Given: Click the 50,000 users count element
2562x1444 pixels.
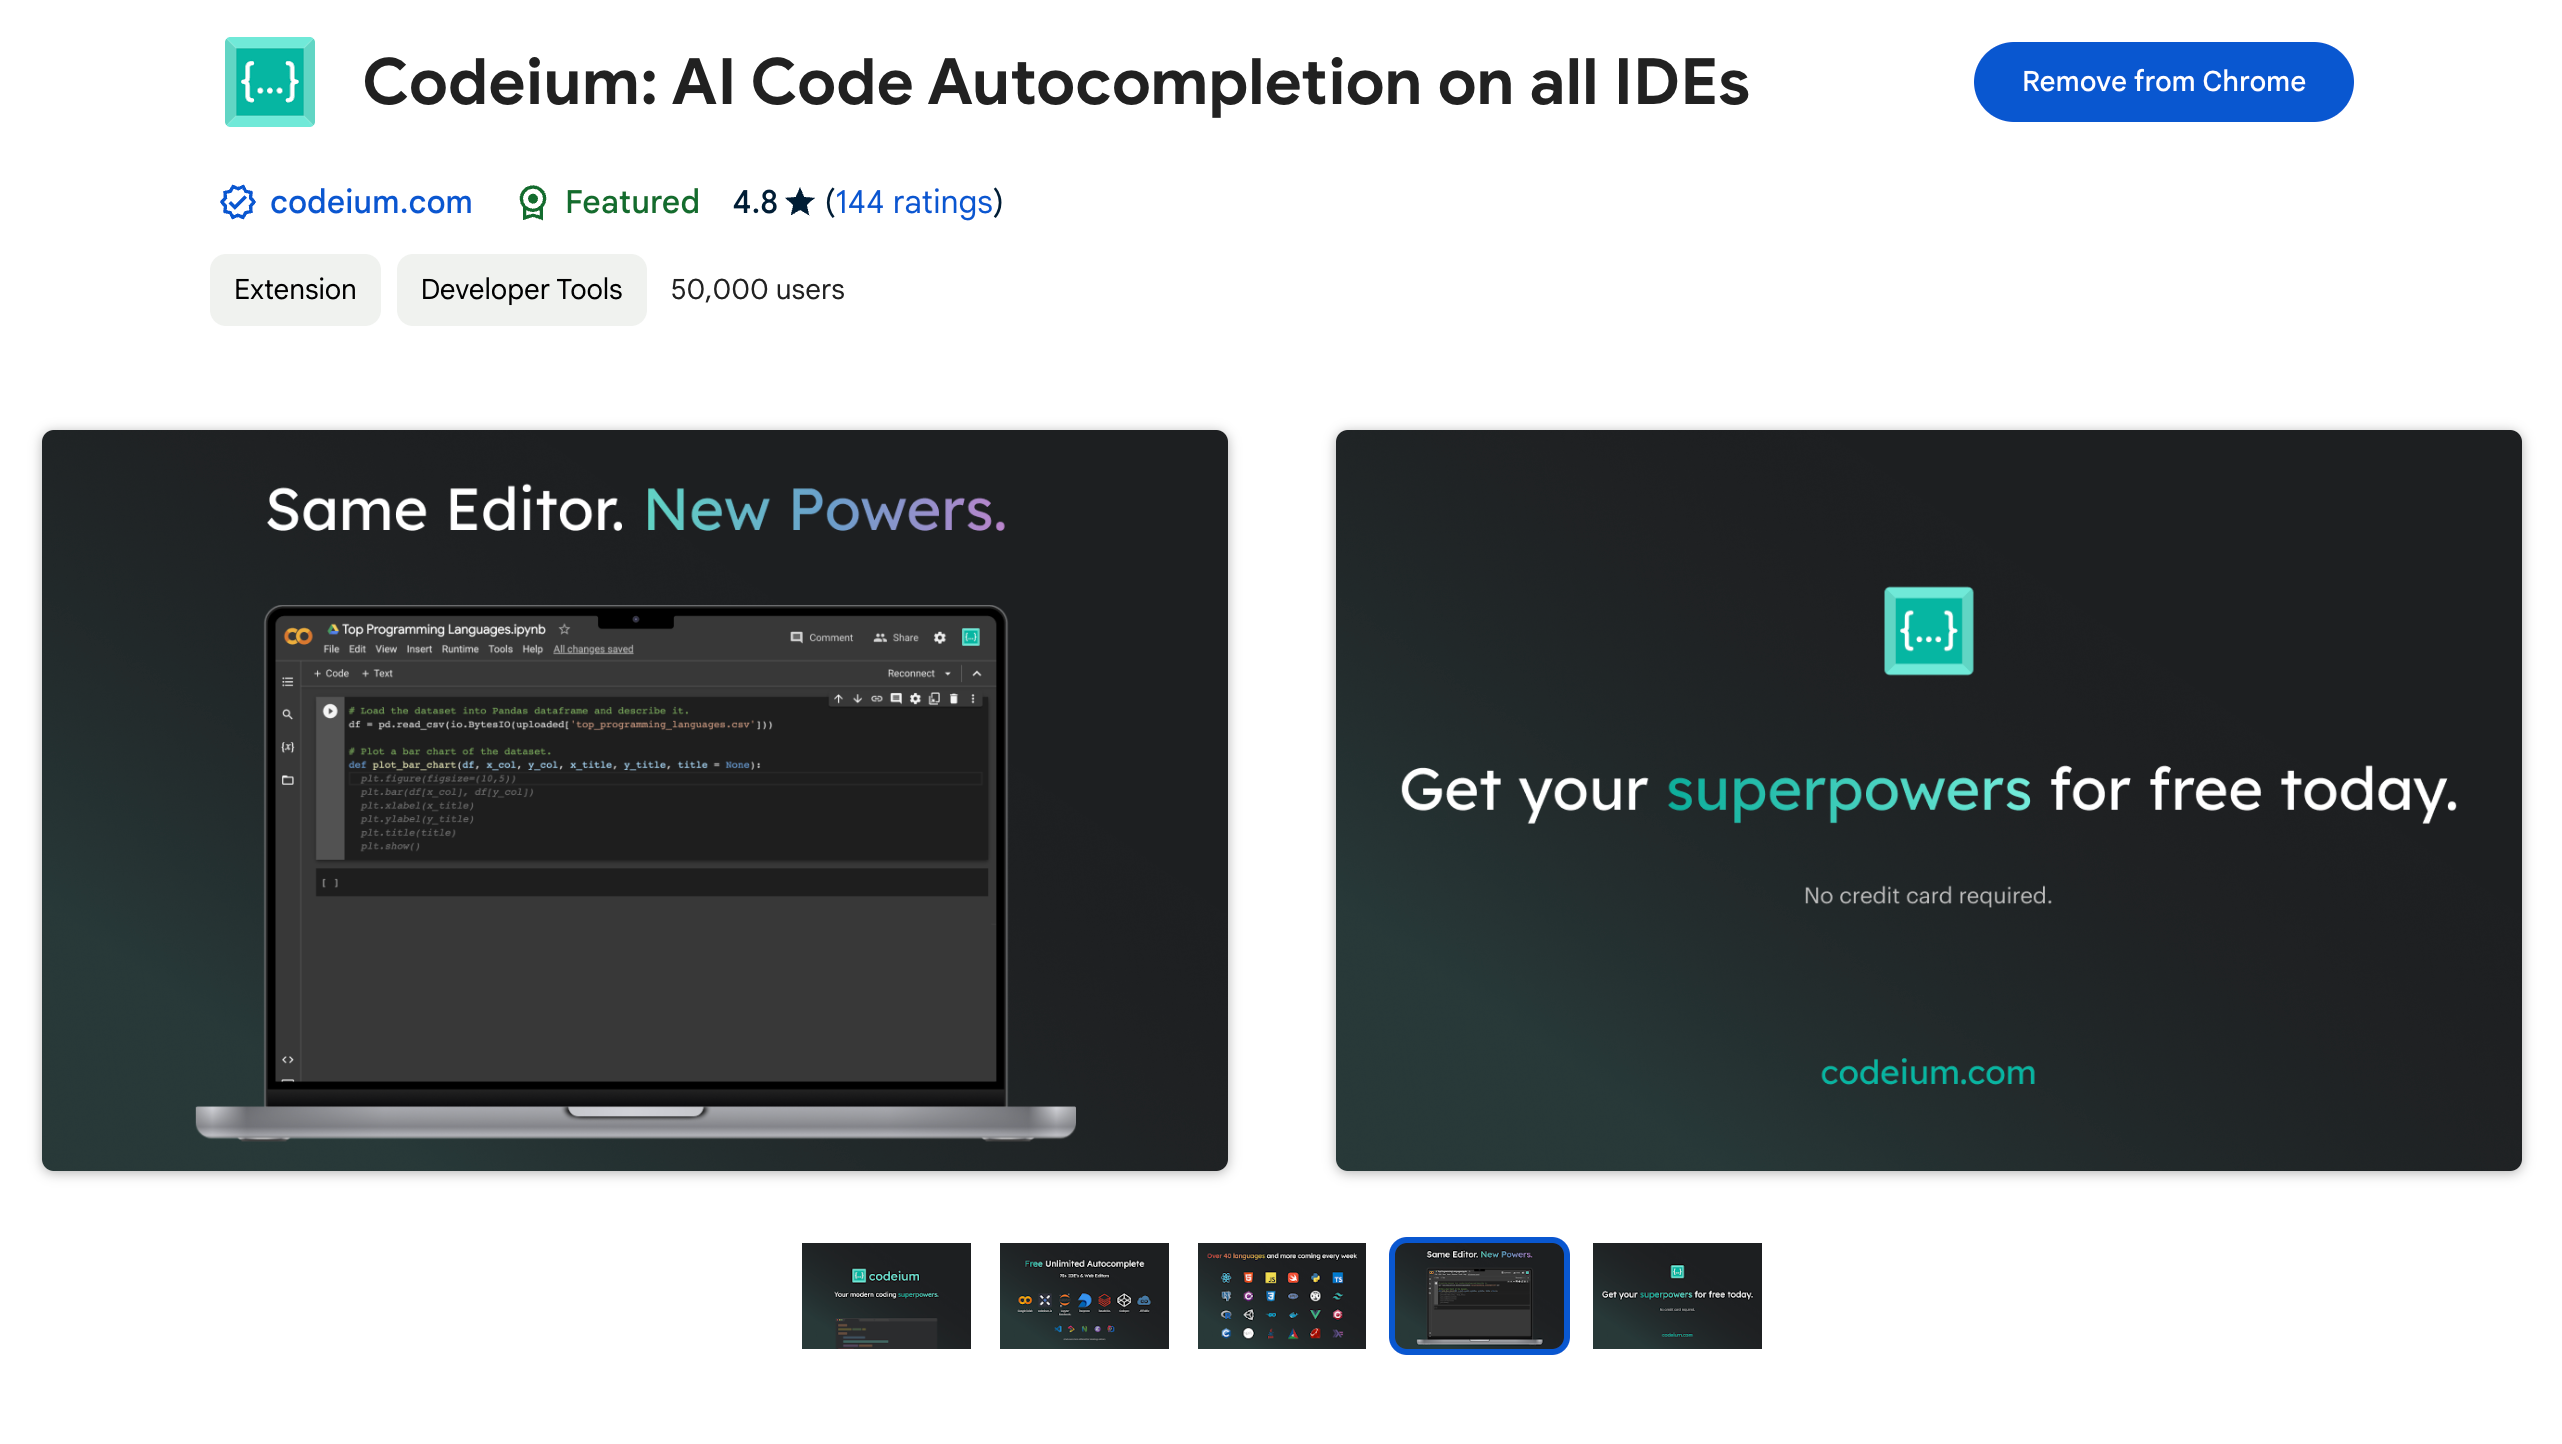Looking at the screenshot, I should click(757, 288).
